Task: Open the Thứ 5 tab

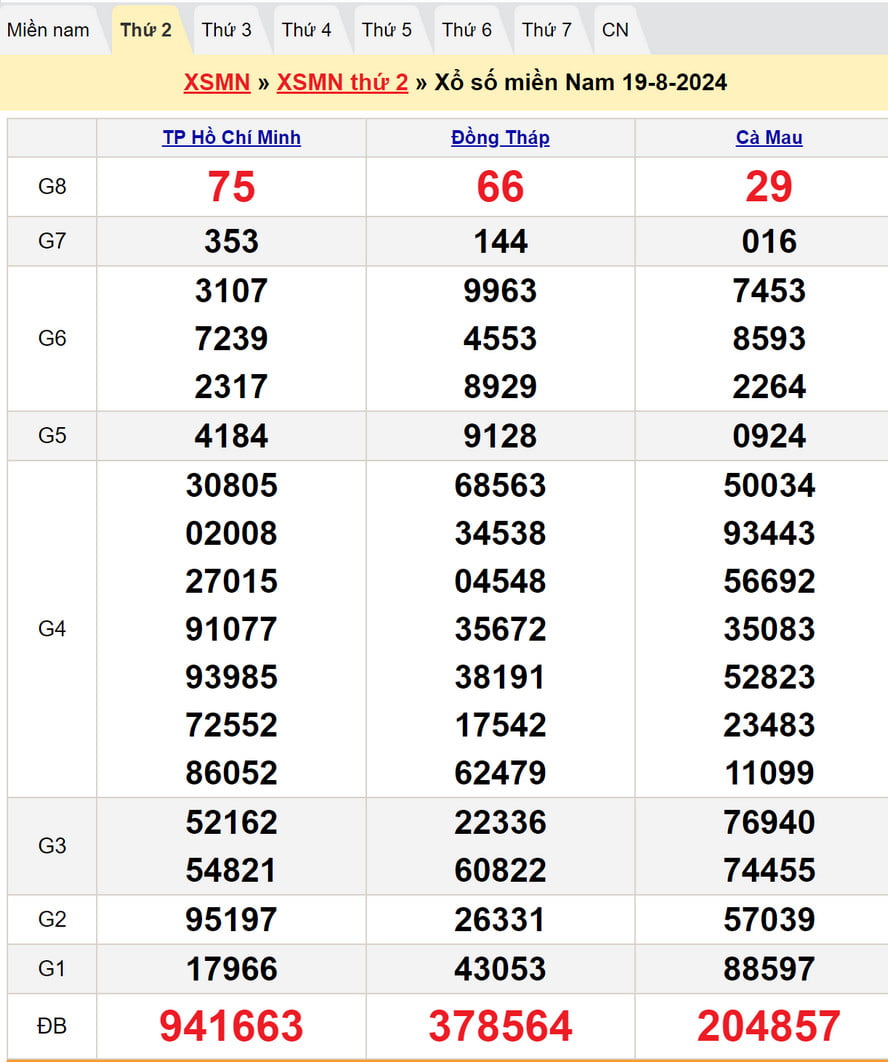Action: click(x=387, y=30)
